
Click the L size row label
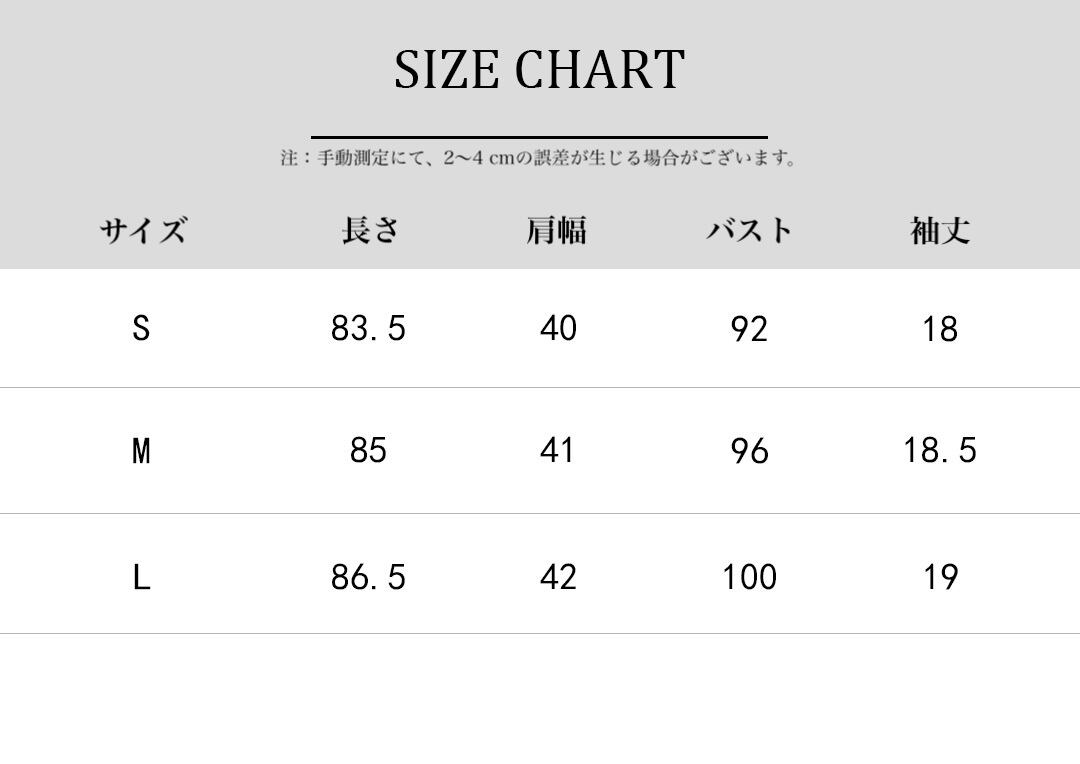141,577
